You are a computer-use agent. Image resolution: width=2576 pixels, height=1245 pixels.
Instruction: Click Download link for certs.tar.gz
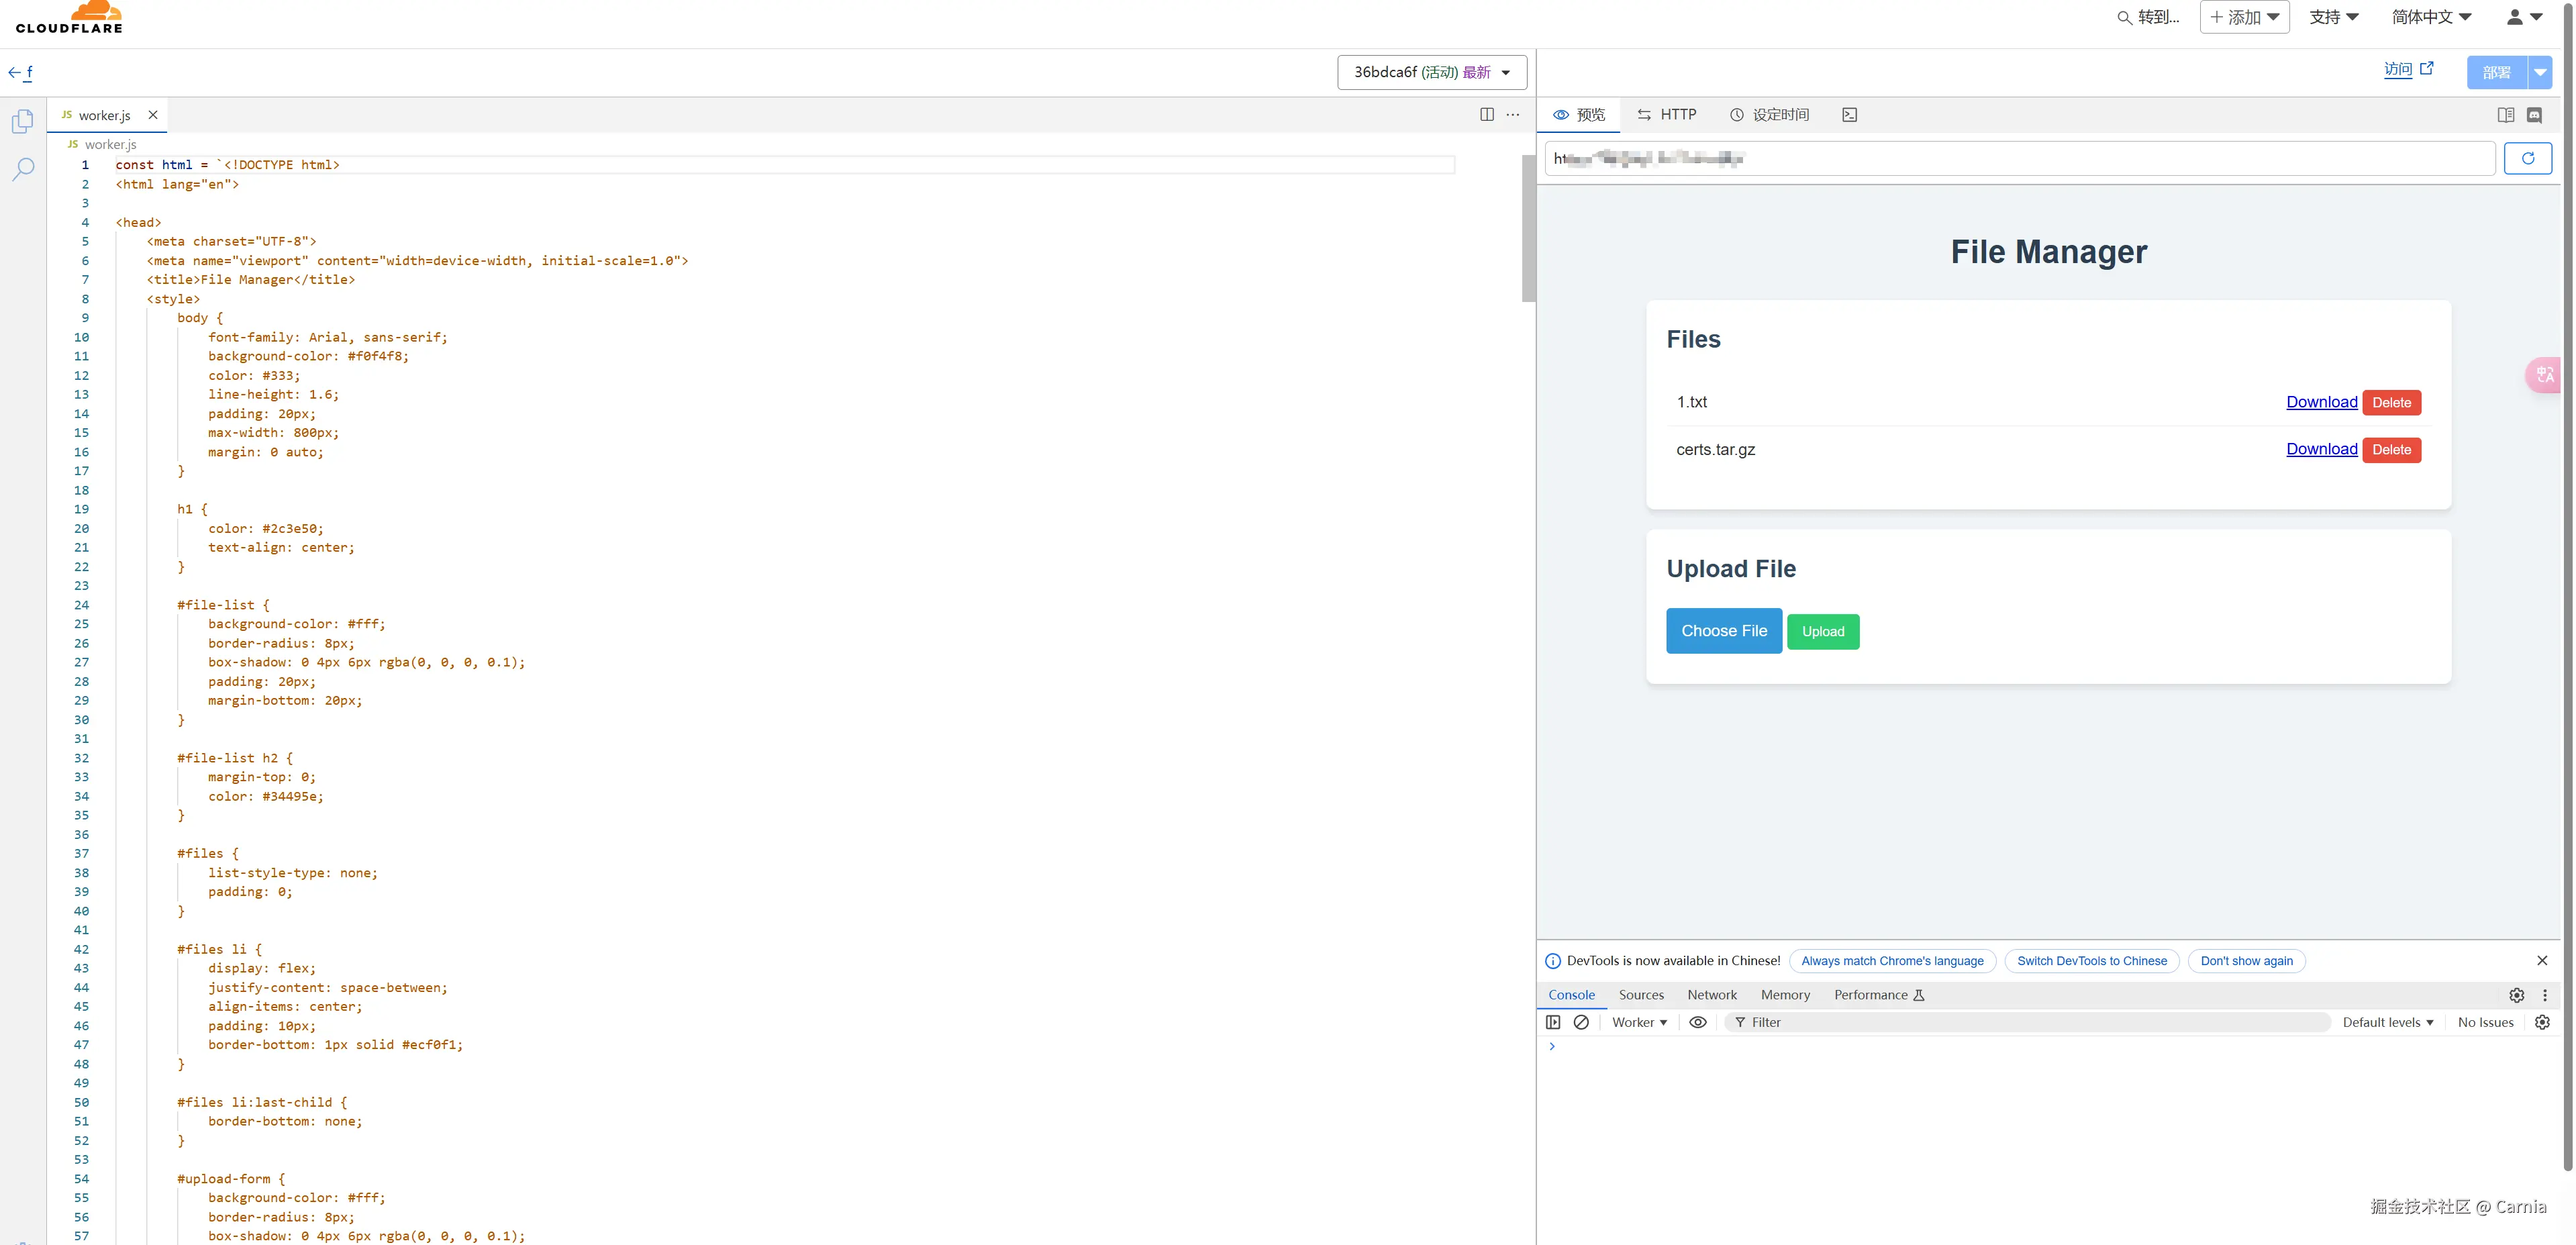pos(2321,449)
